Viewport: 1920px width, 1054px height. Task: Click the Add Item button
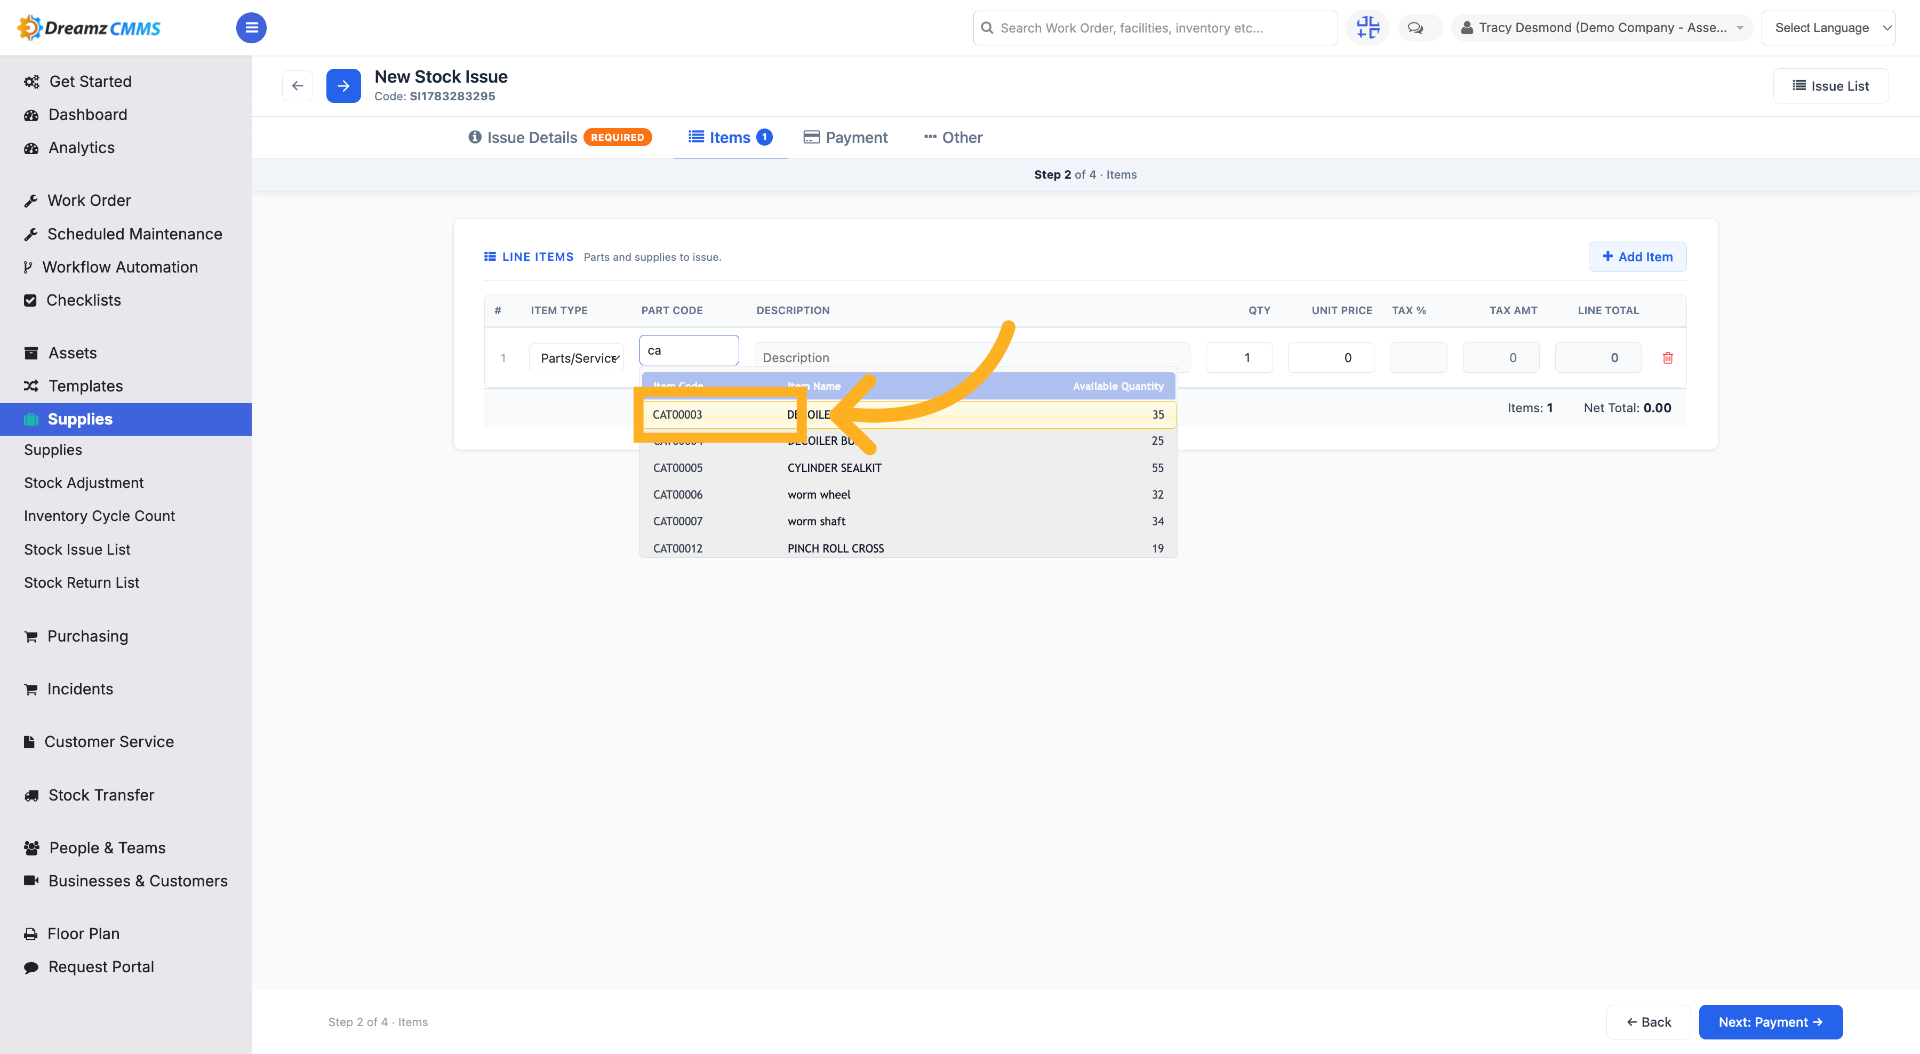(x=1637, y=257)
